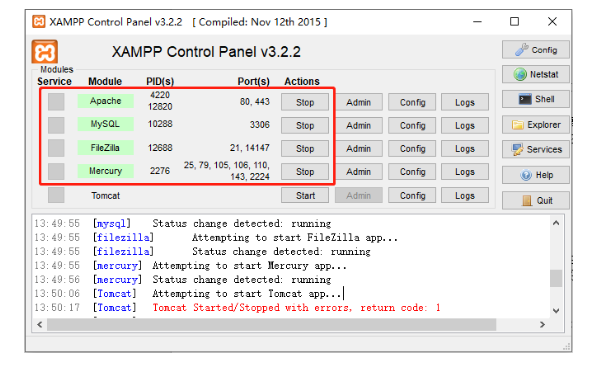This screenshot has height=366, width=590.
Task: Minimize the XAMPP window
Action: coord(477,21)
